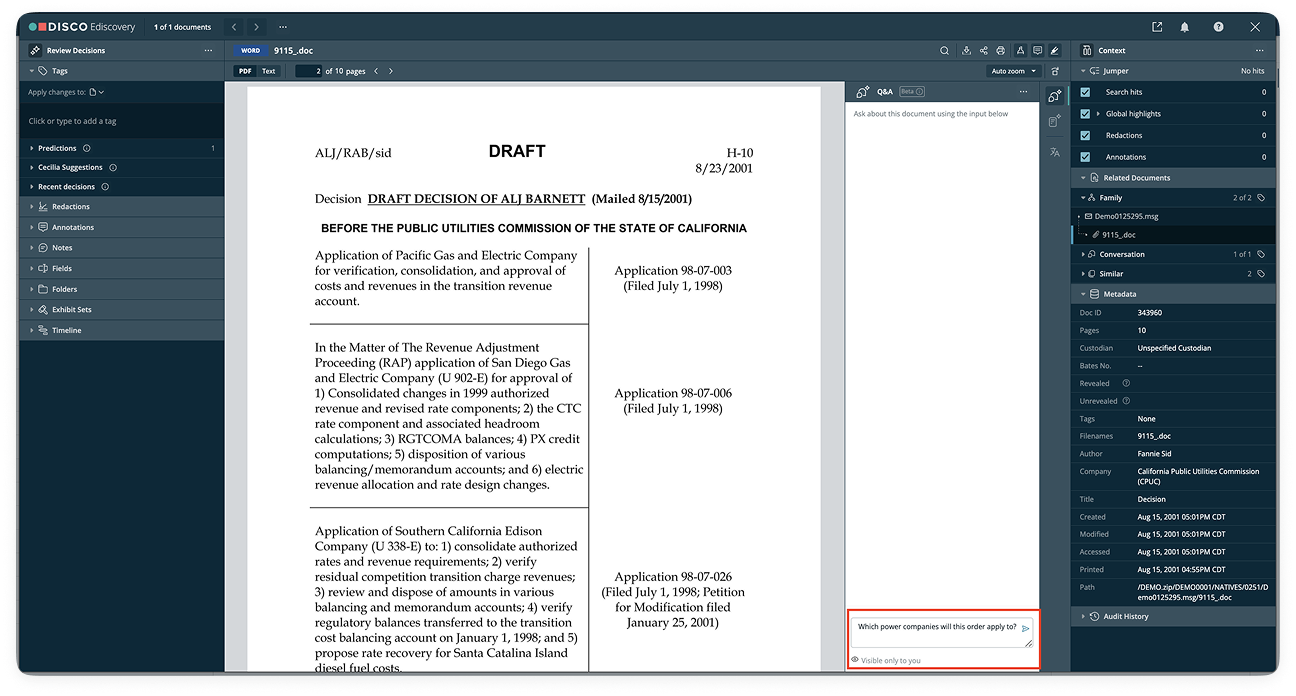Disable the Global highlights checkbox
Screen dimensions: 1296x696
tap(1084, 113)
